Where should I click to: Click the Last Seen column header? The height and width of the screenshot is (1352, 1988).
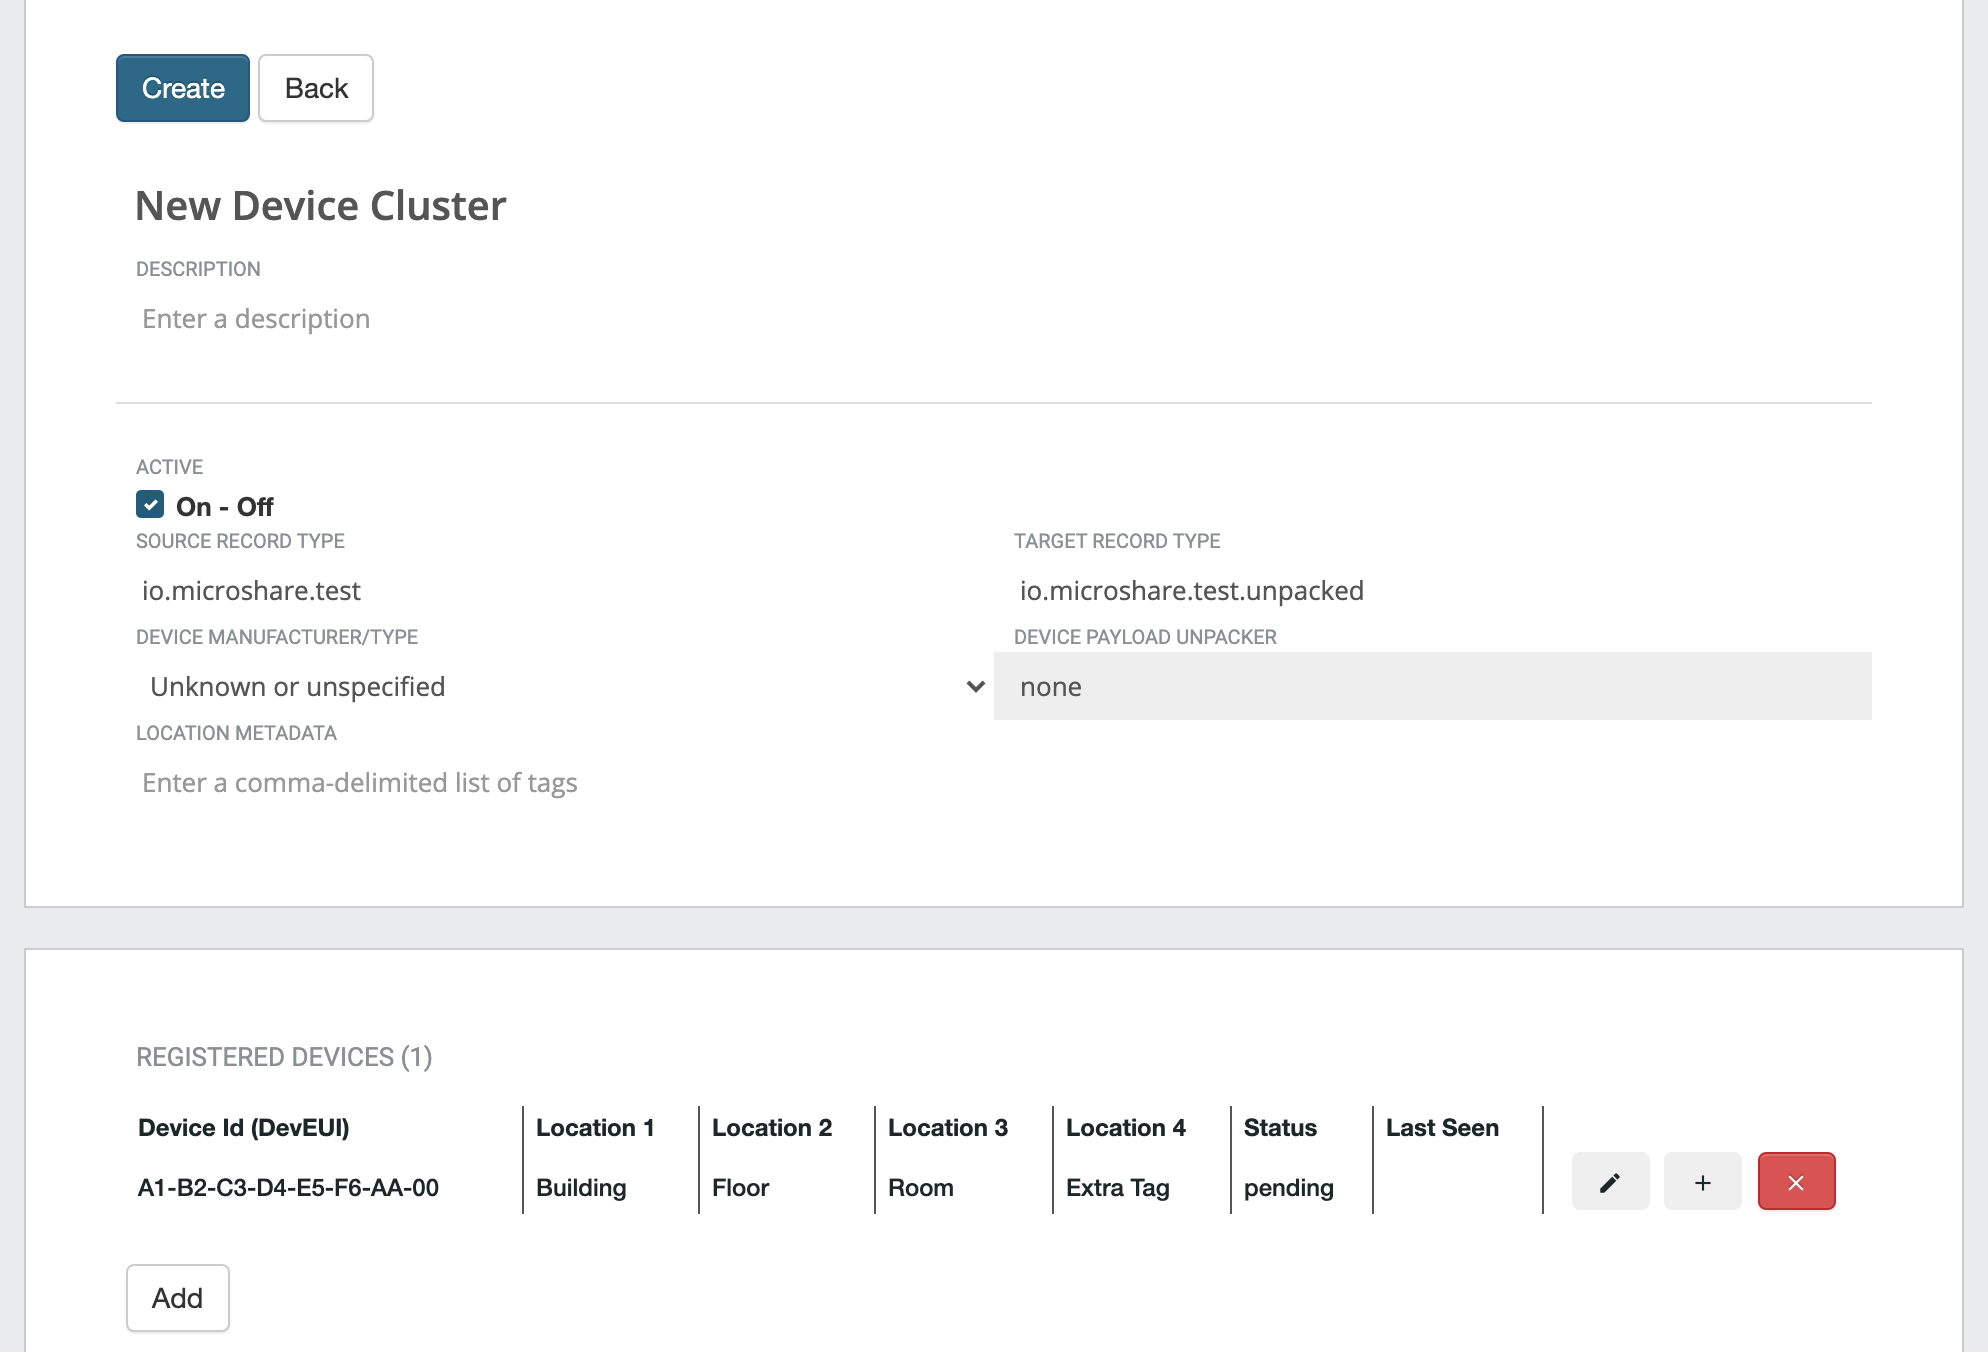1442,1128
